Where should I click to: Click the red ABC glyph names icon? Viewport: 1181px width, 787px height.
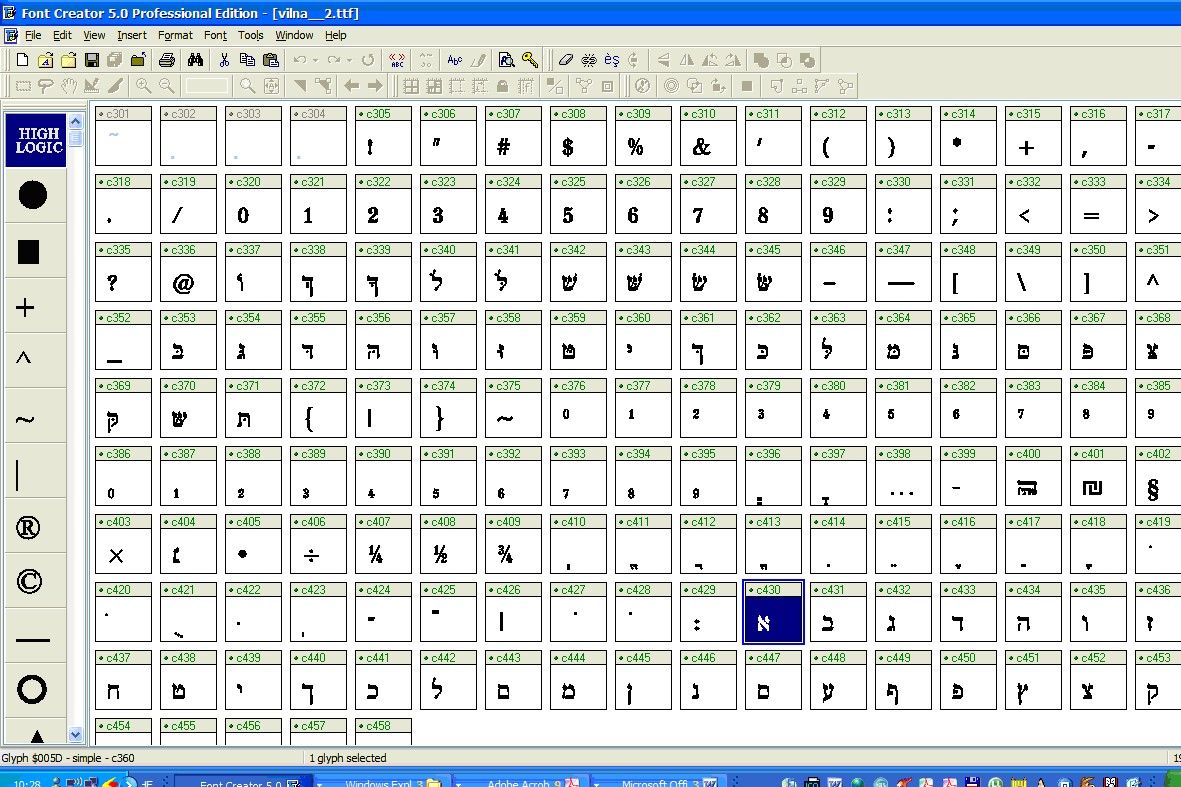coord(397,60)
